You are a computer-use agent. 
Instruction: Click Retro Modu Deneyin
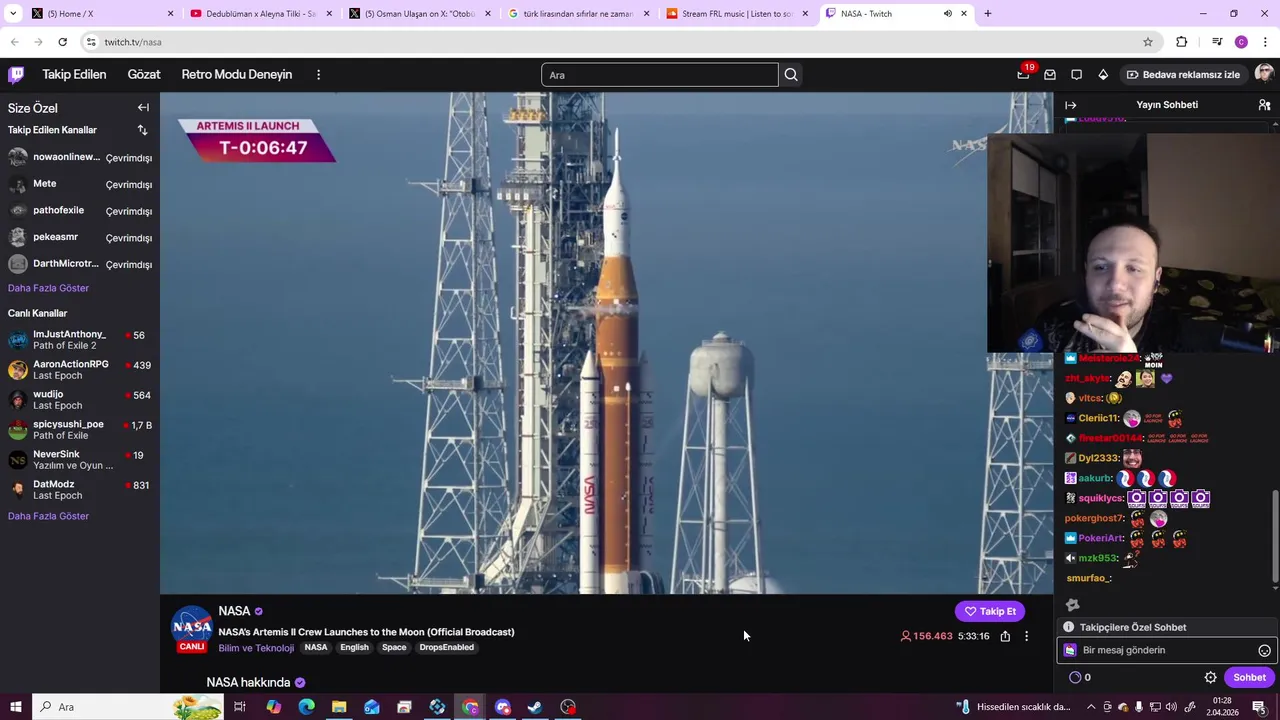tap(237, 74)
